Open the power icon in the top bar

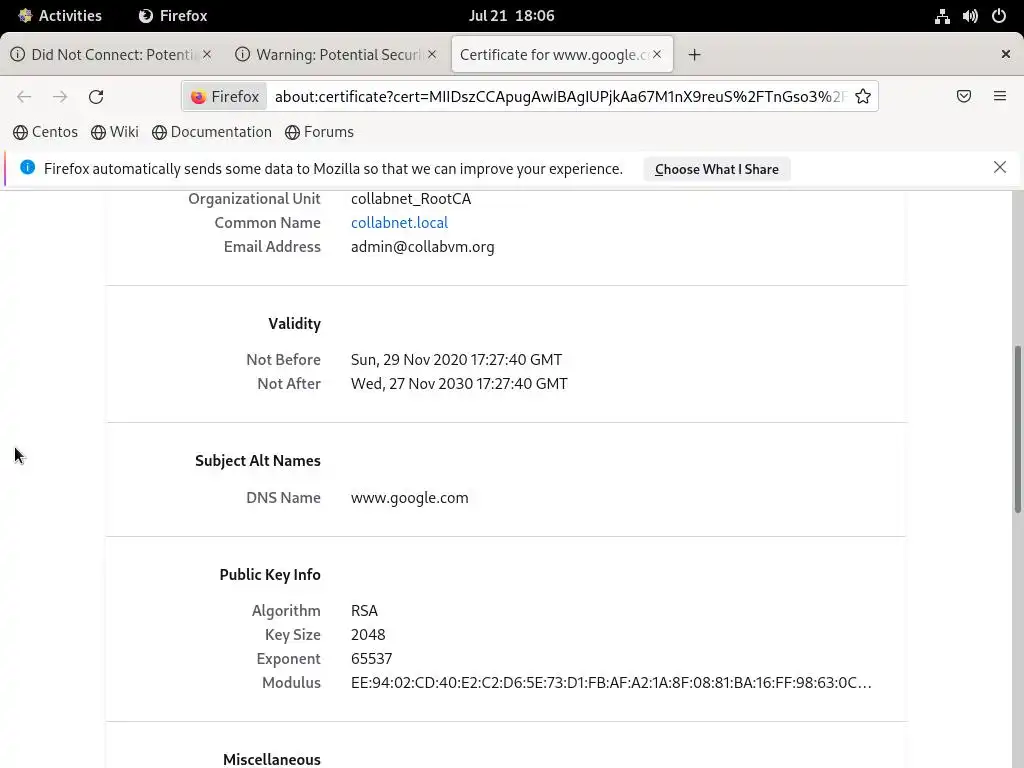tap(999, 16)
